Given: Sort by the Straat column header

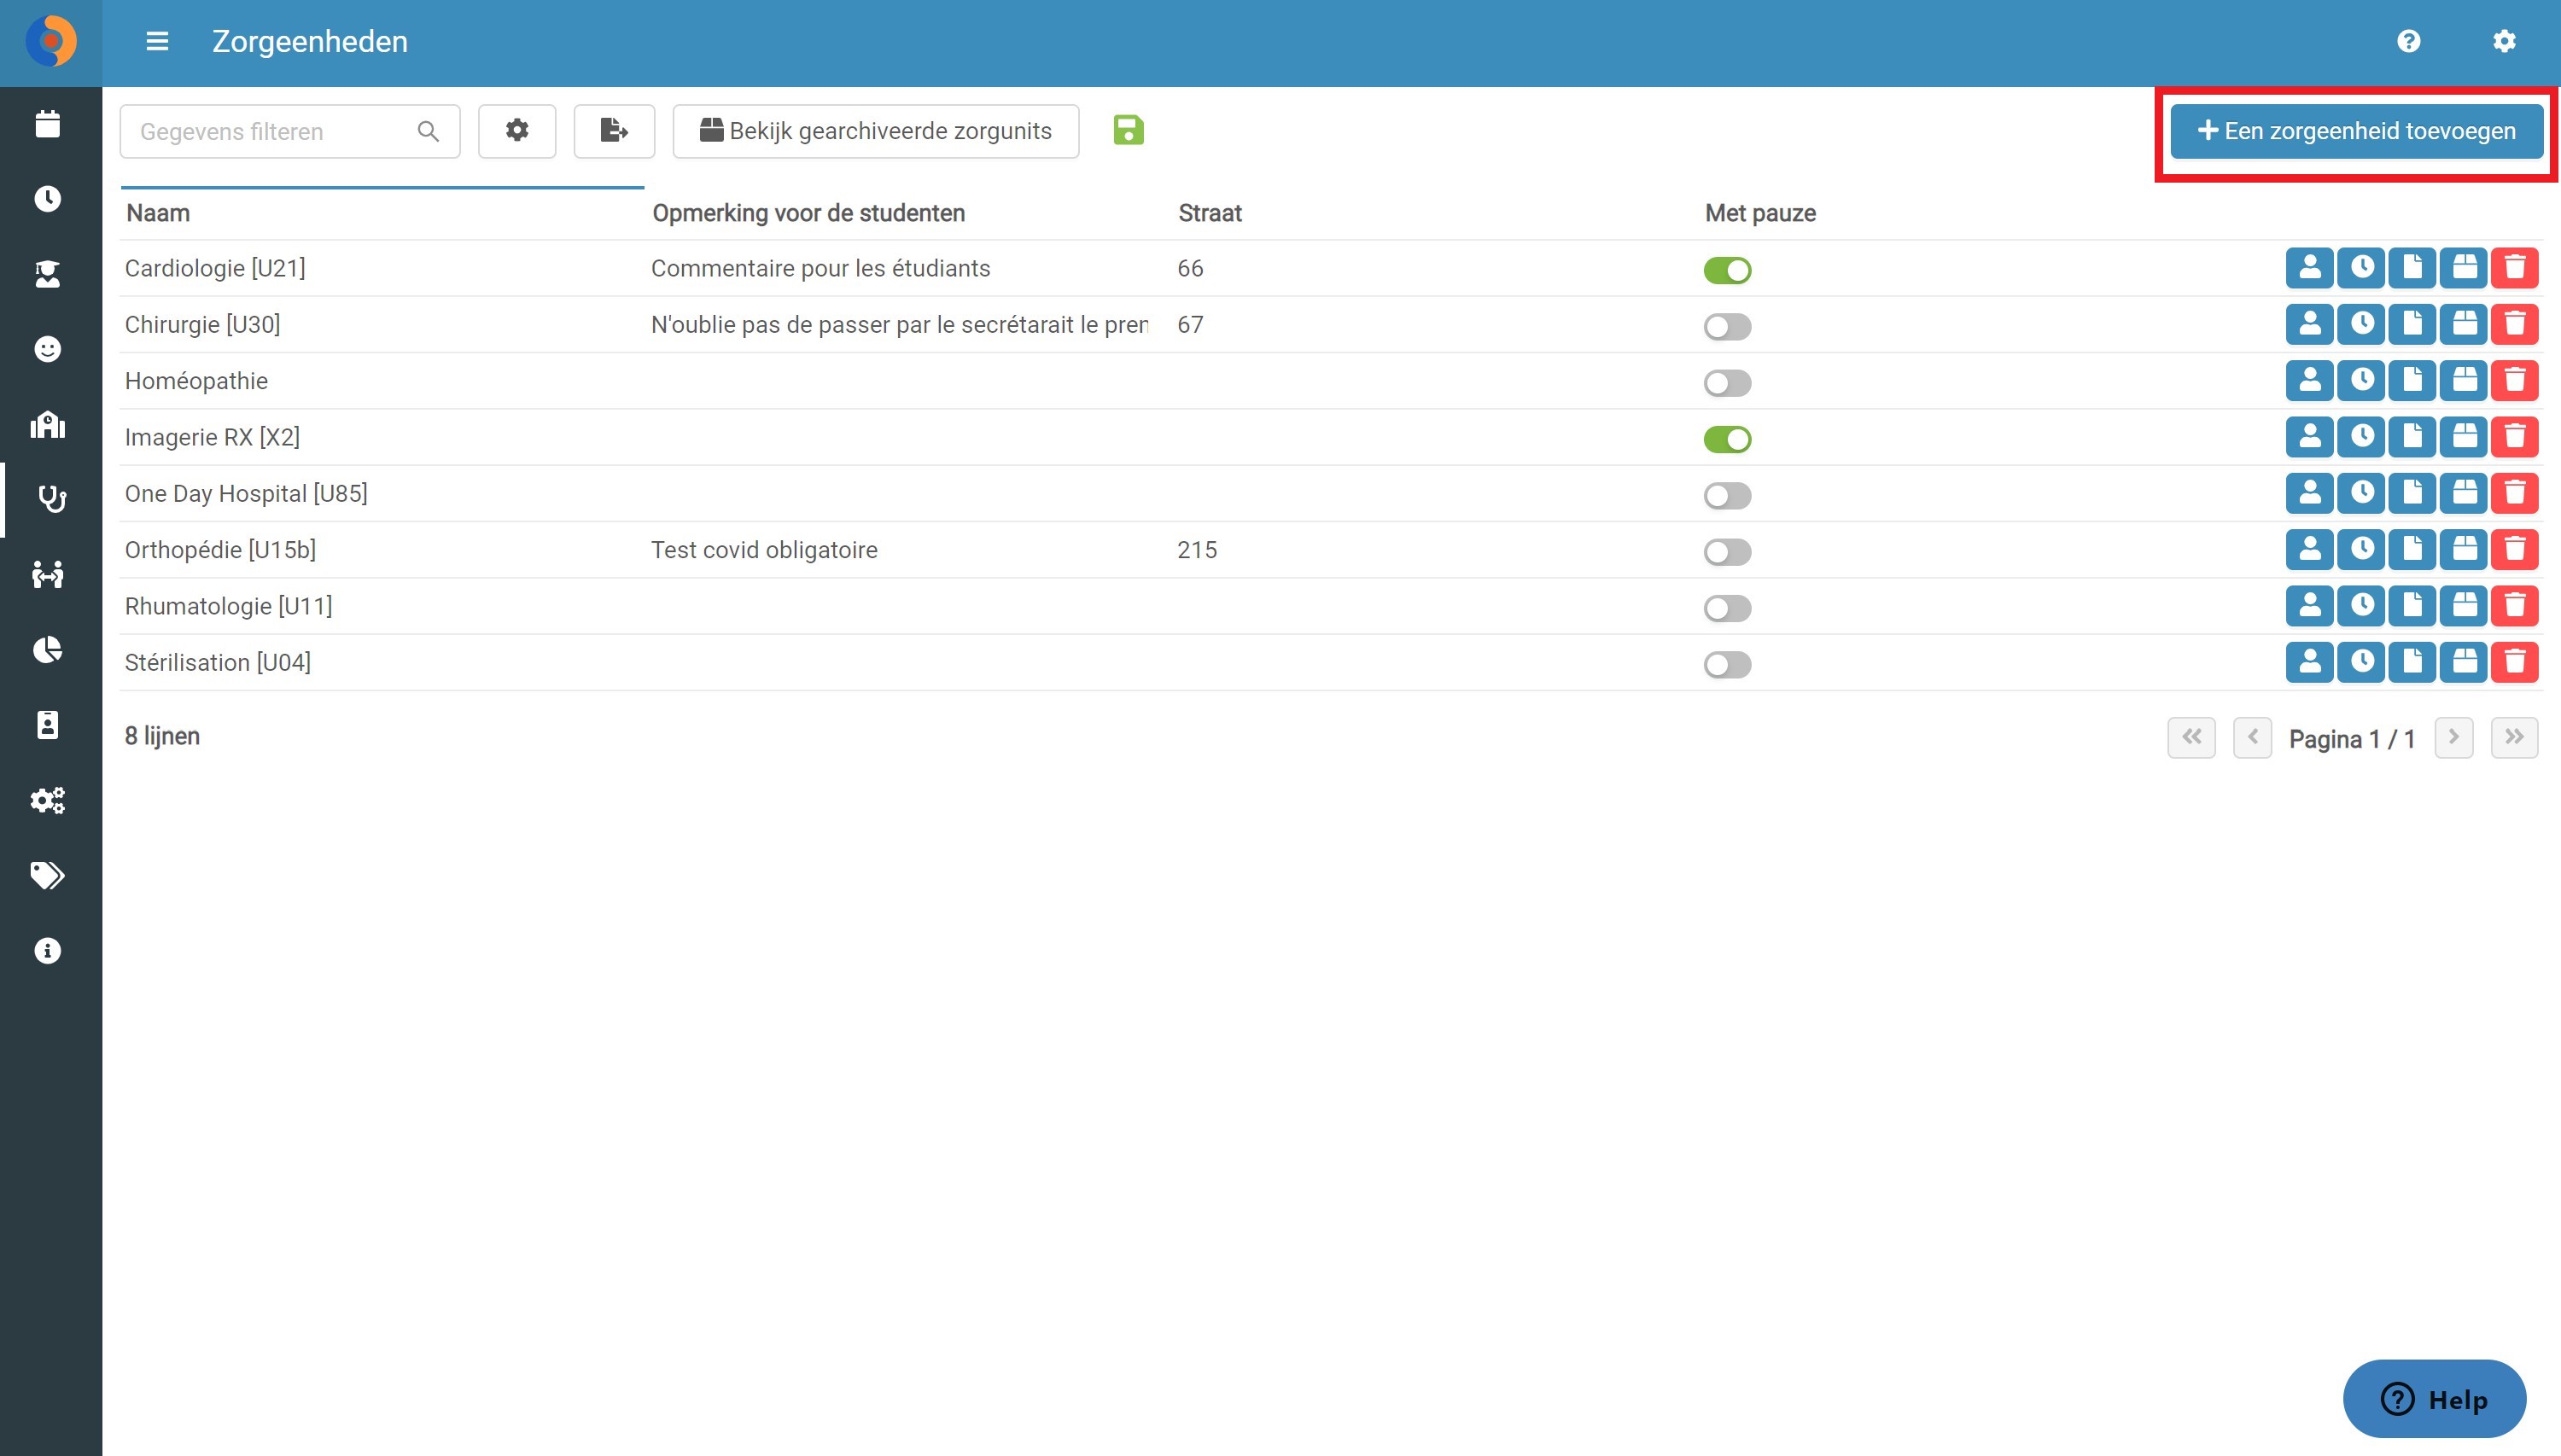Looking at the screenshot, I should (x=1210, y=213).
